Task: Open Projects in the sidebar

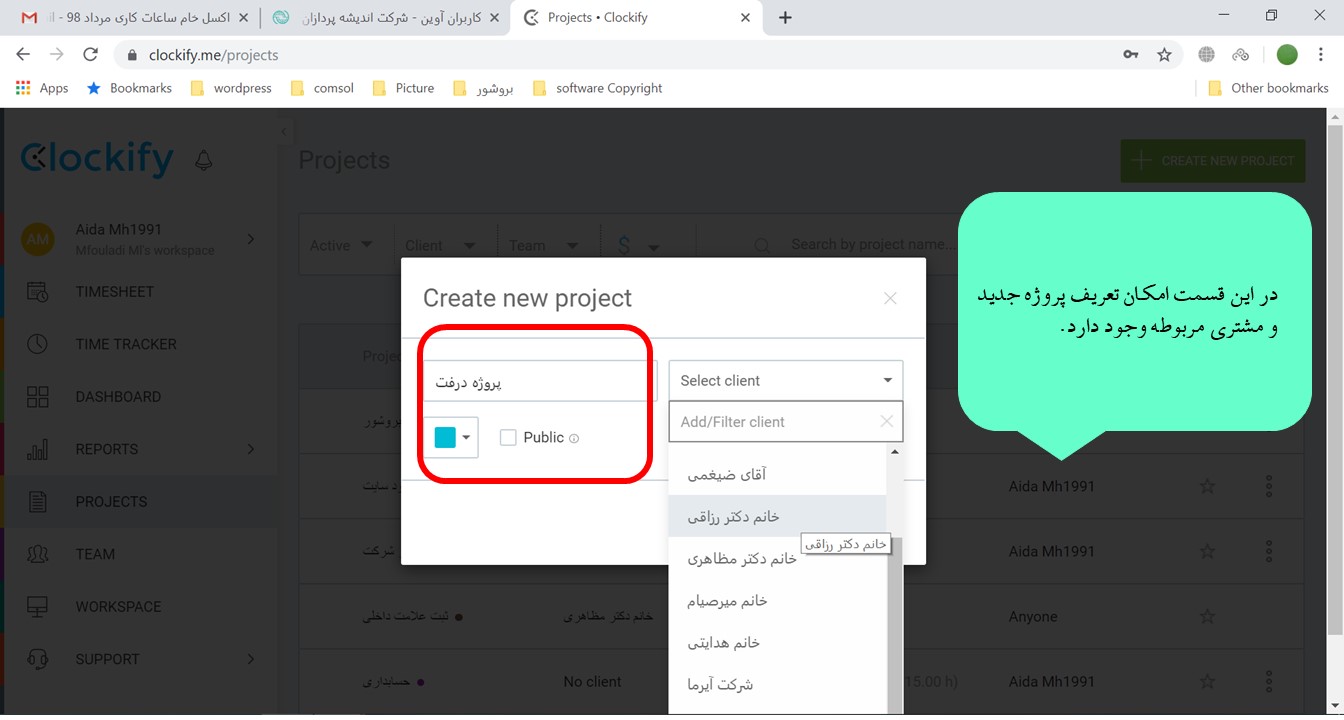Action: [x=111, y=502]
